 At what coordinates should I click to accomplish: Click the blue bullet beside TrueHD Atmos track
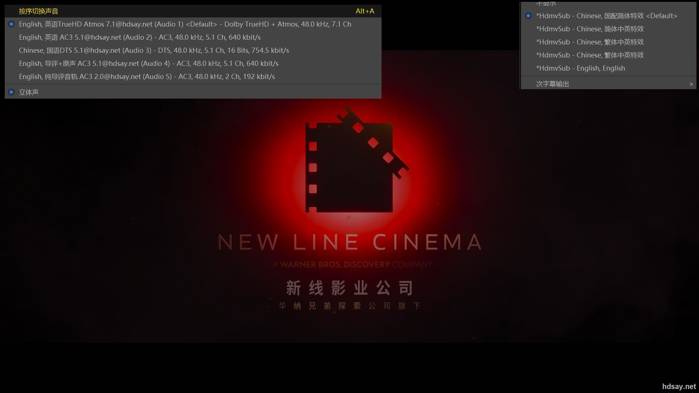(11, 24)
